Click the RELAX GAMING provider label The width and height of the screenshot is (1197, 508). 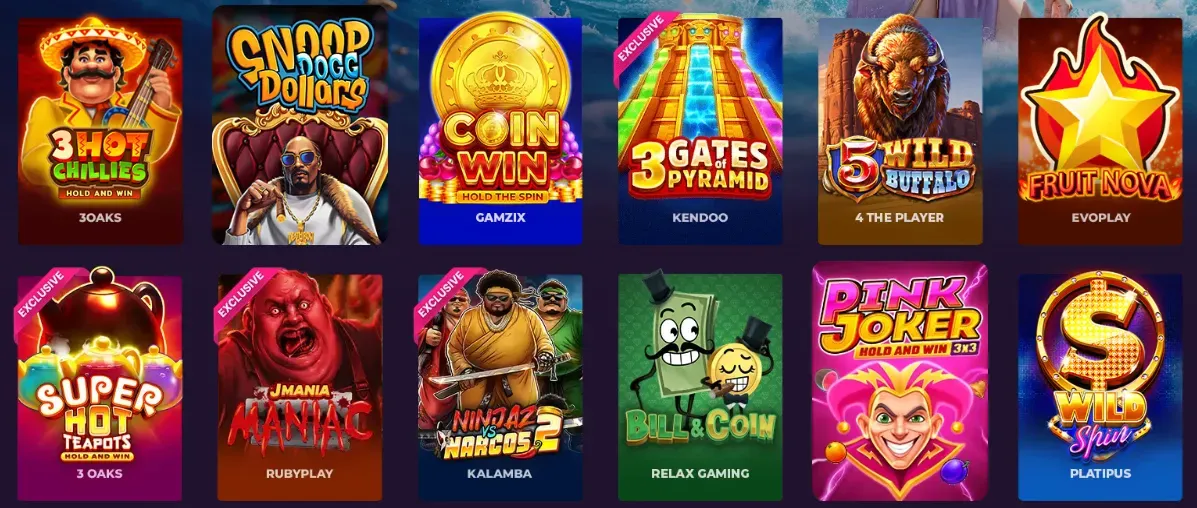tap(700, 474)
